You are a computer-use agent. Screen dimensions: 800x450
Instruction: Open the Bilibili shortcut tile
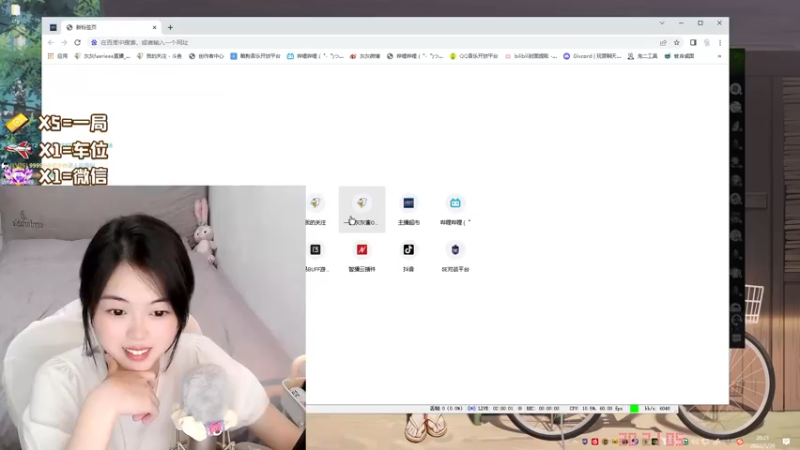pos(455,210)
